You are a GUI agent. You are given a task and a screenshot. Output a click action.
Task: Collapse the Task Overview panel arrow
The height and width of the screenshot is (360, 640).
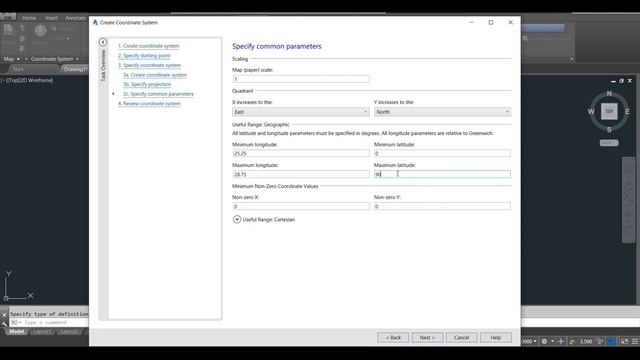click(103, 42)
